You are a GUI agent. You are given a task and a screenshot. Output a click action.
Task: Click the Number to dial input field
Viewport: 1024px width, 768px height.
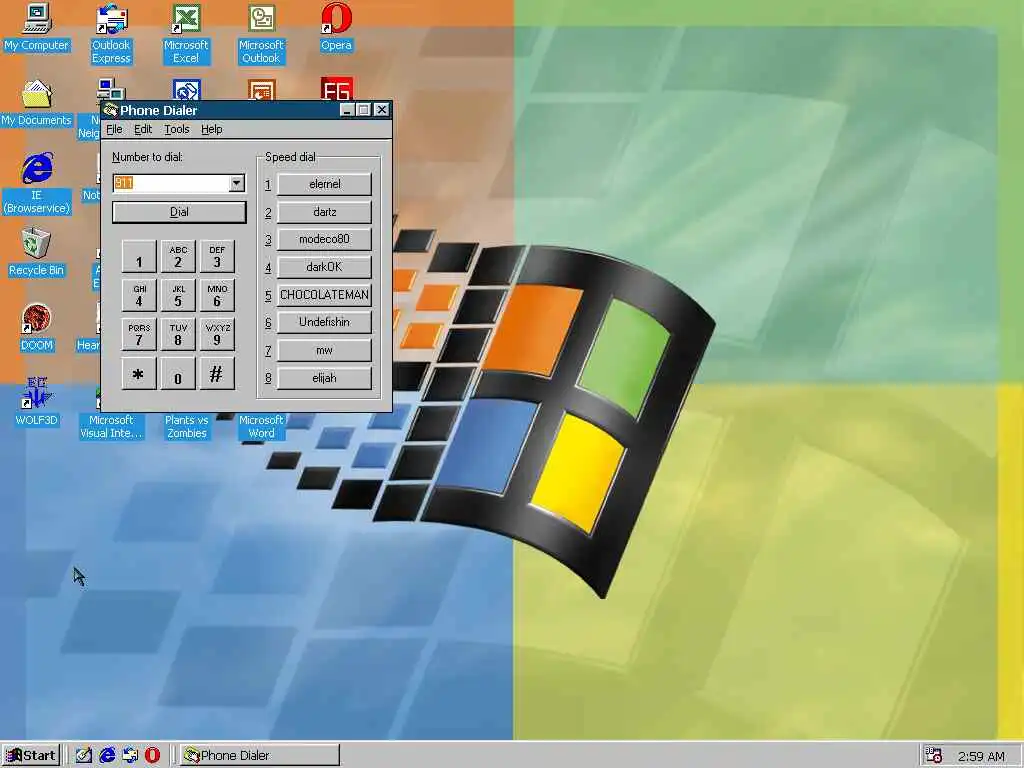171,183
